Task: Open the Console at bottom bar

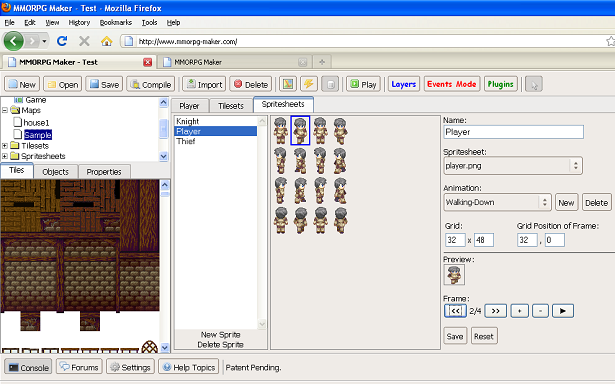Action: (x=28, y=367)
